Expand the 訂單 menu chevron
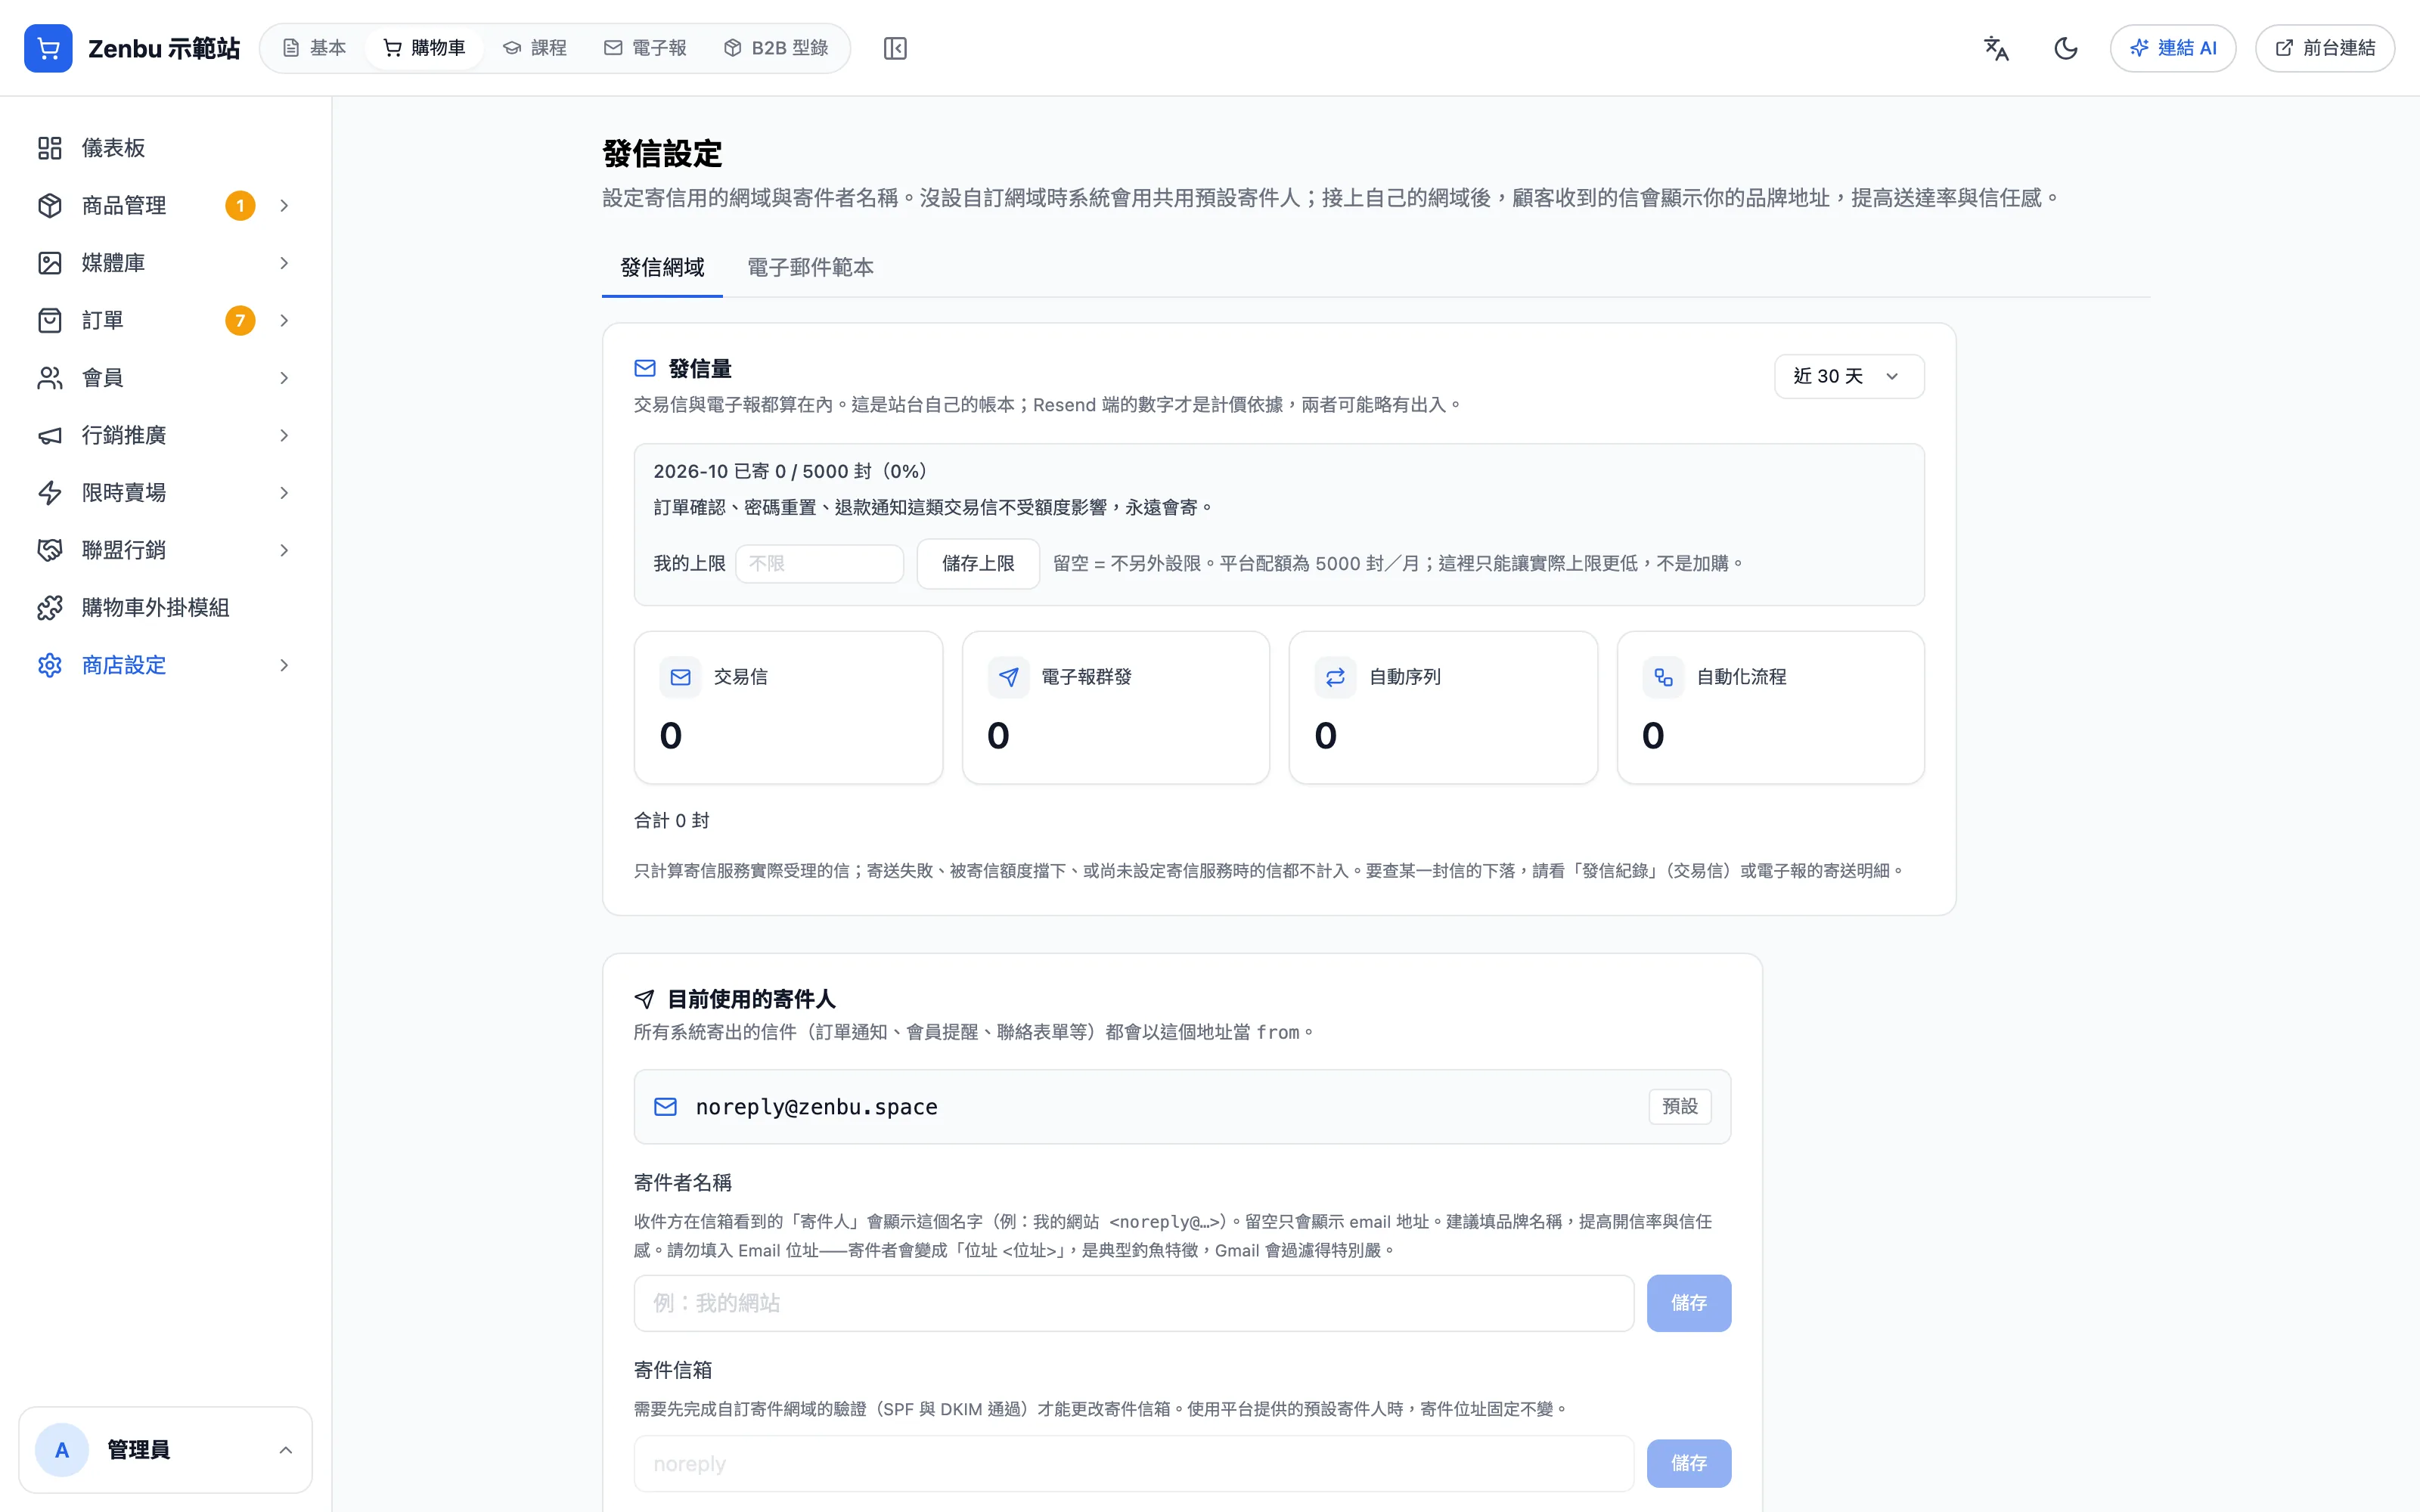The width and height of the screenshot is (2420, 1512). (284, 321)
